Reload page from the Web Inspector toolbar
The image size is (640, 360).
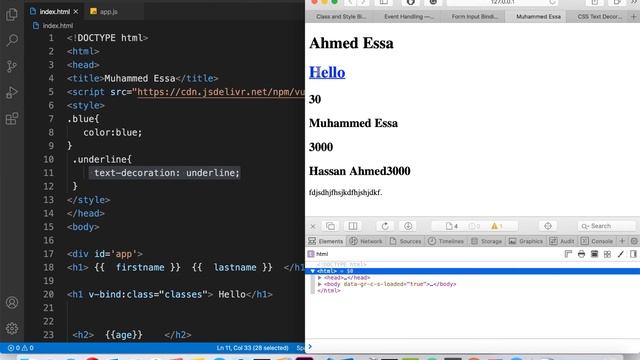tap(385, 226)
